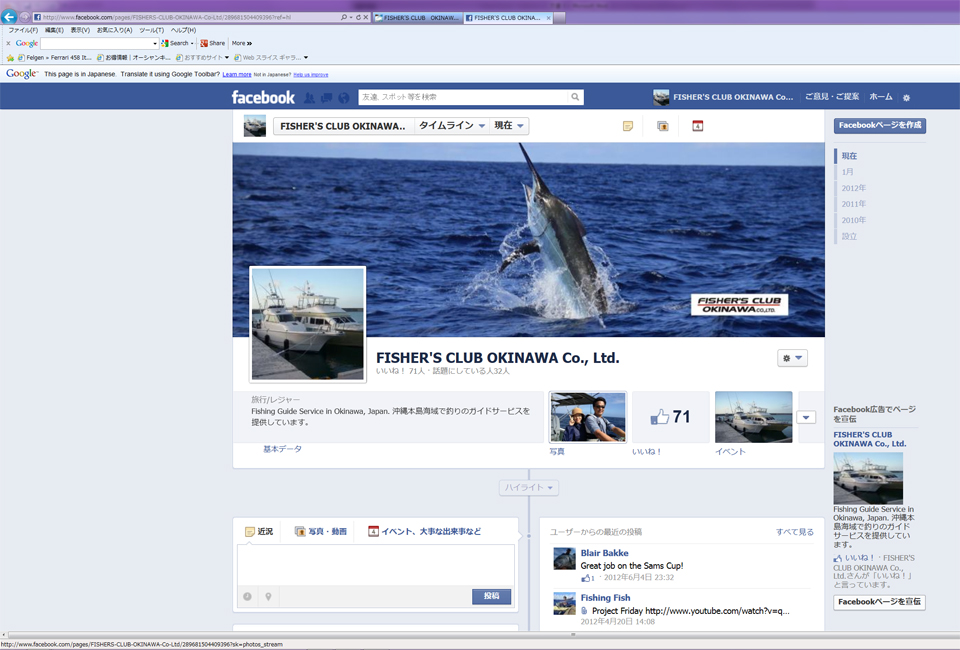Click the small page thumbnail beside the page name button
The height and width of the screenshot is (650, 960).
click(x=255, y=126)
